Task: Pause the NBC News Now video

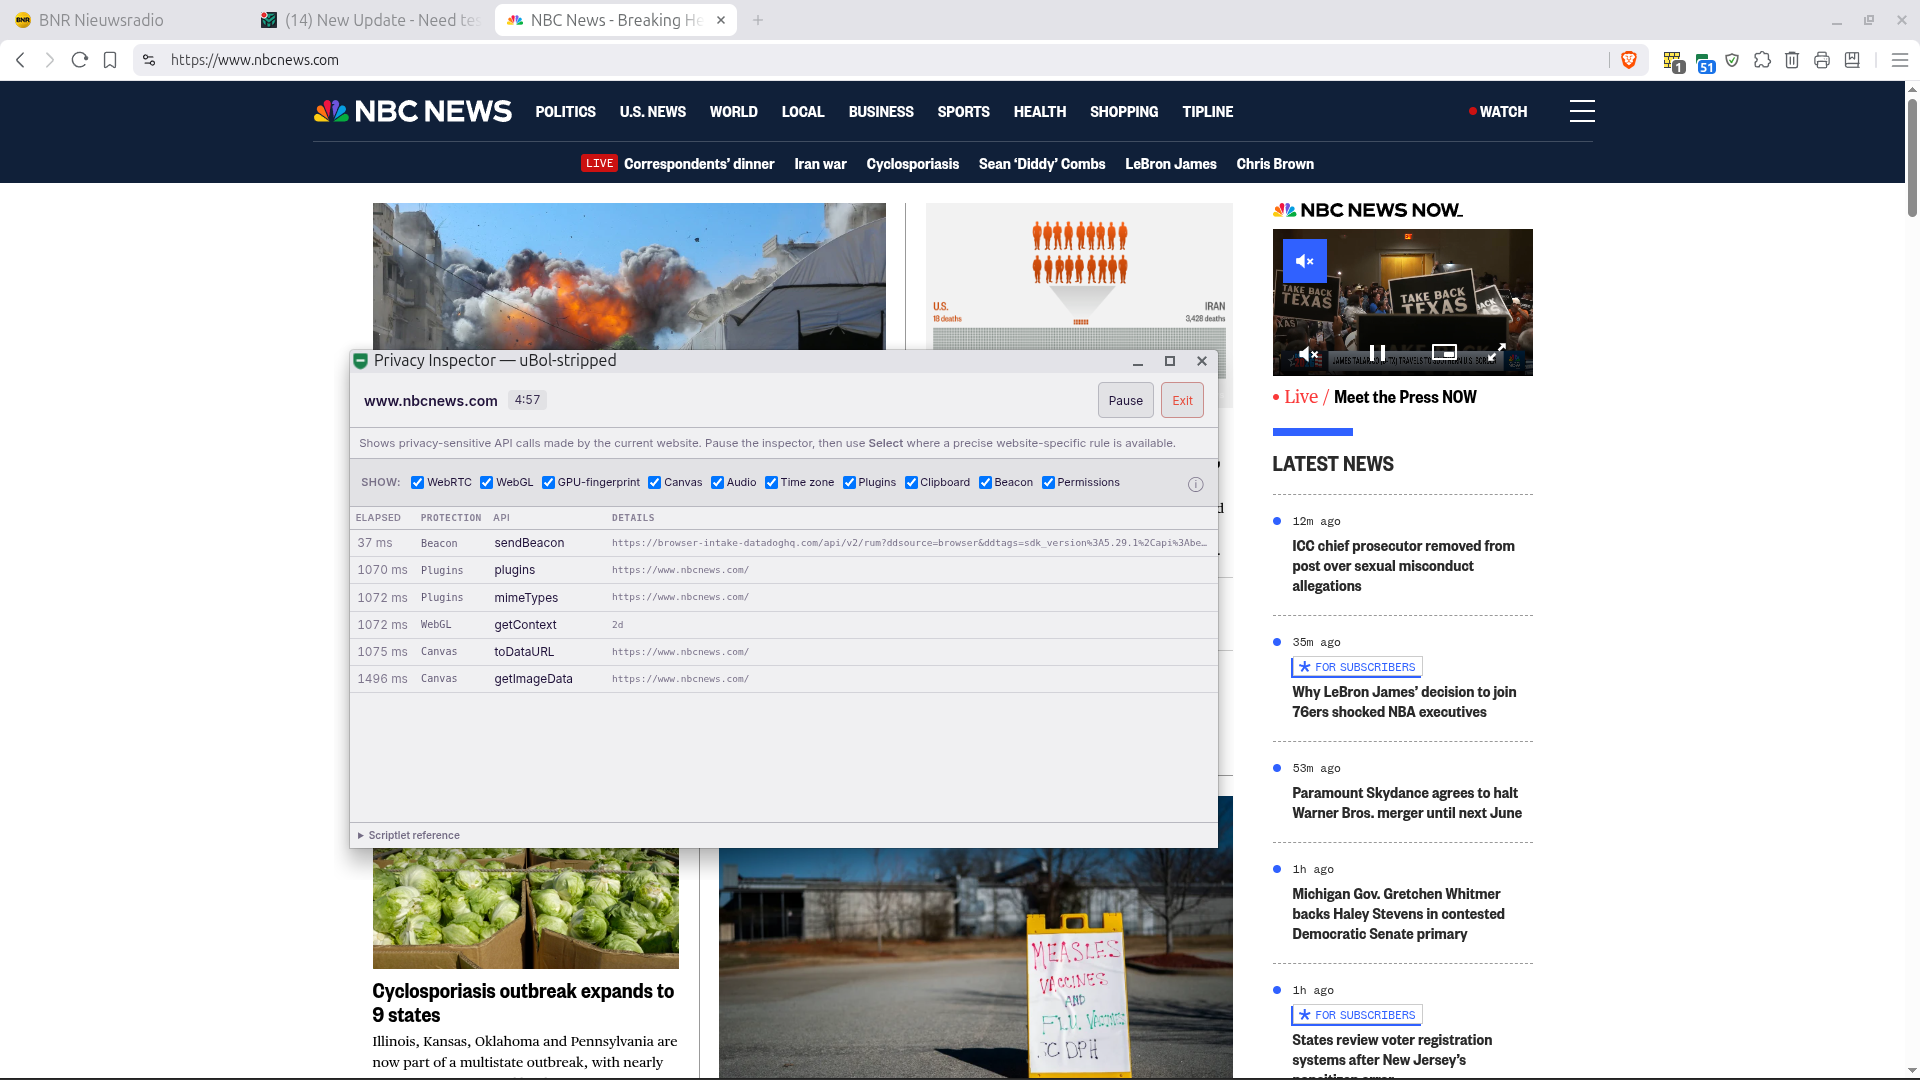Action: [x=1377, y=353]
